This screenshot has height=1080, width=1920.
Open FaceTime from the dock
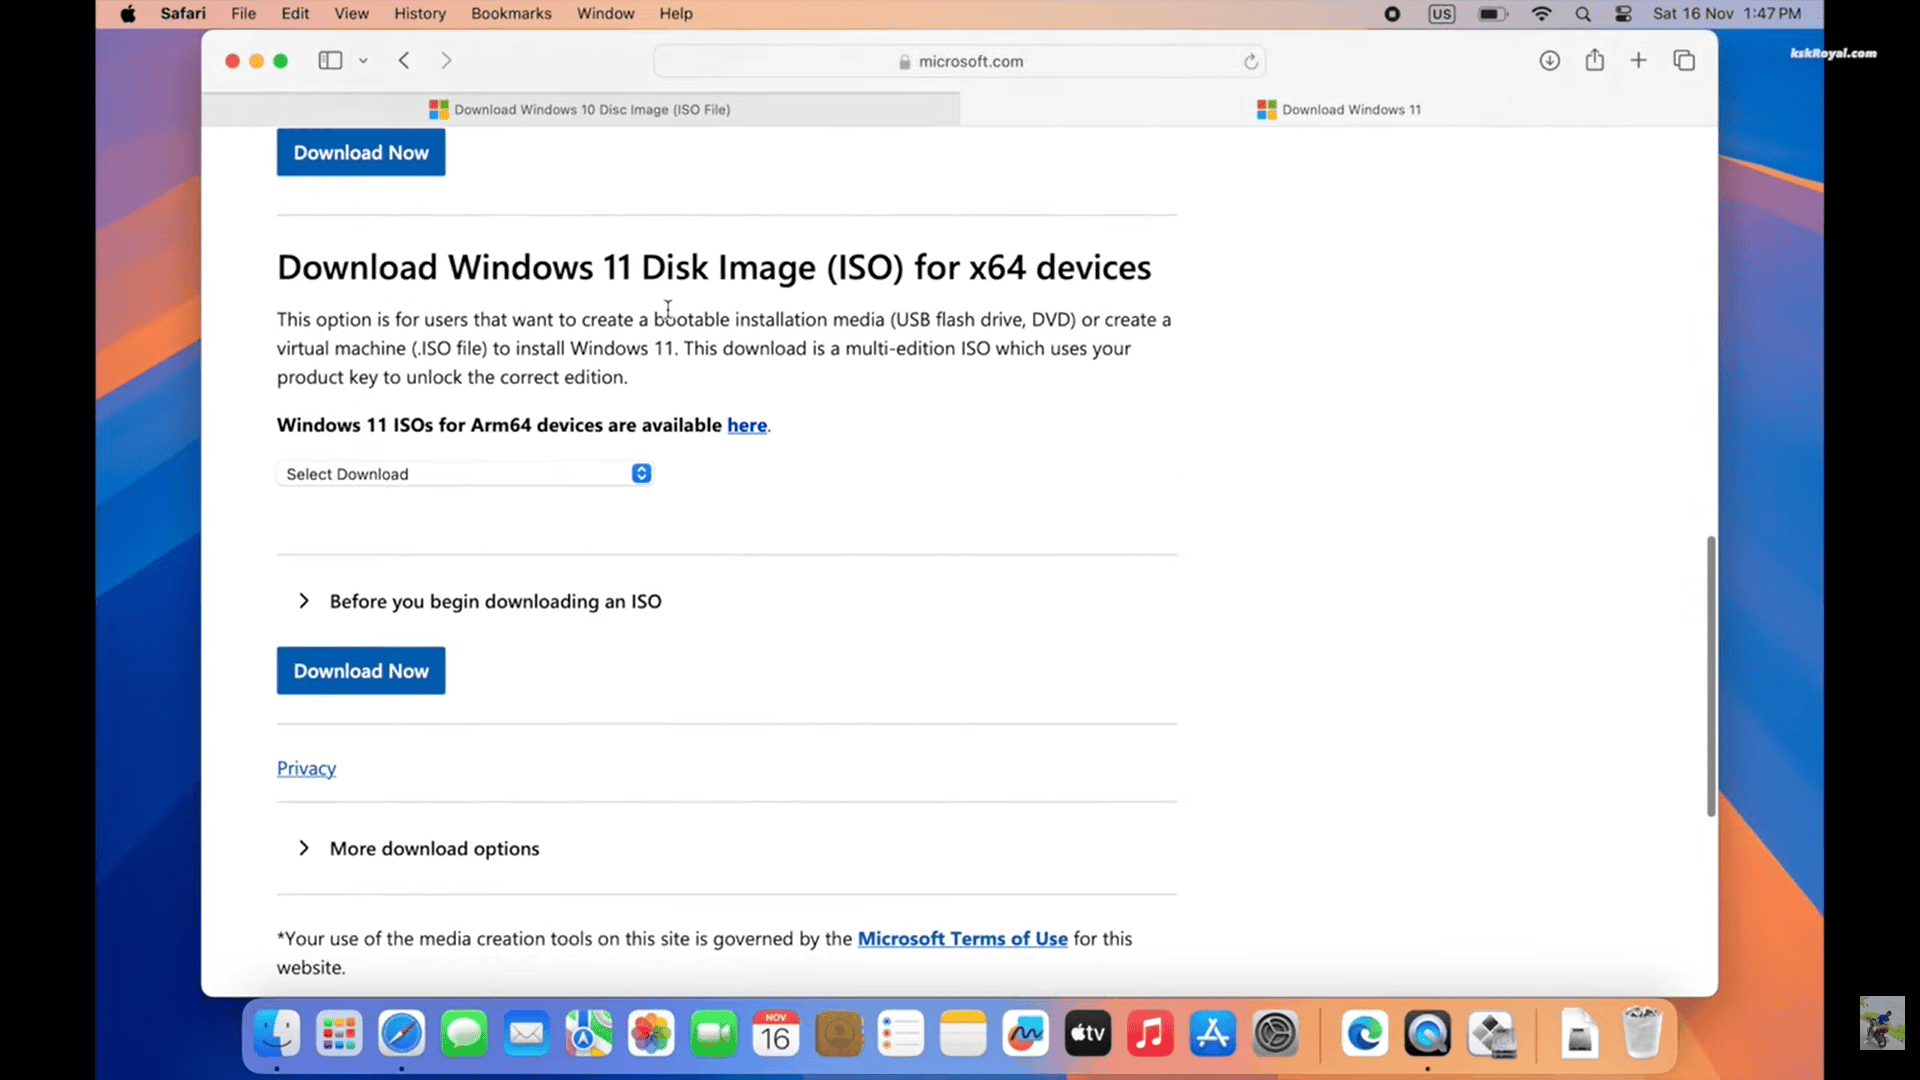click(714, 1034)
